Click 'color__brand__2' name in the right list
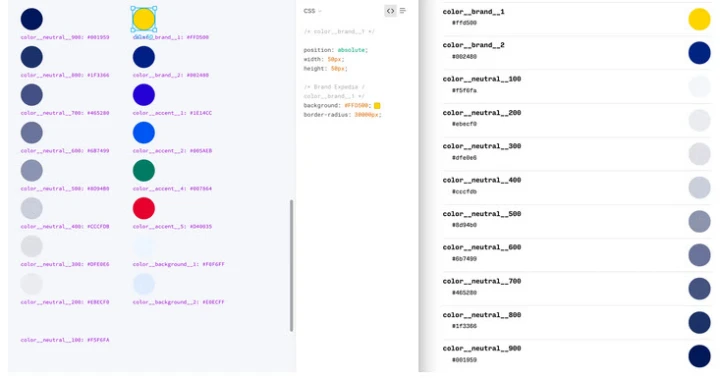 pyautogui.click(x=473, y=45)
